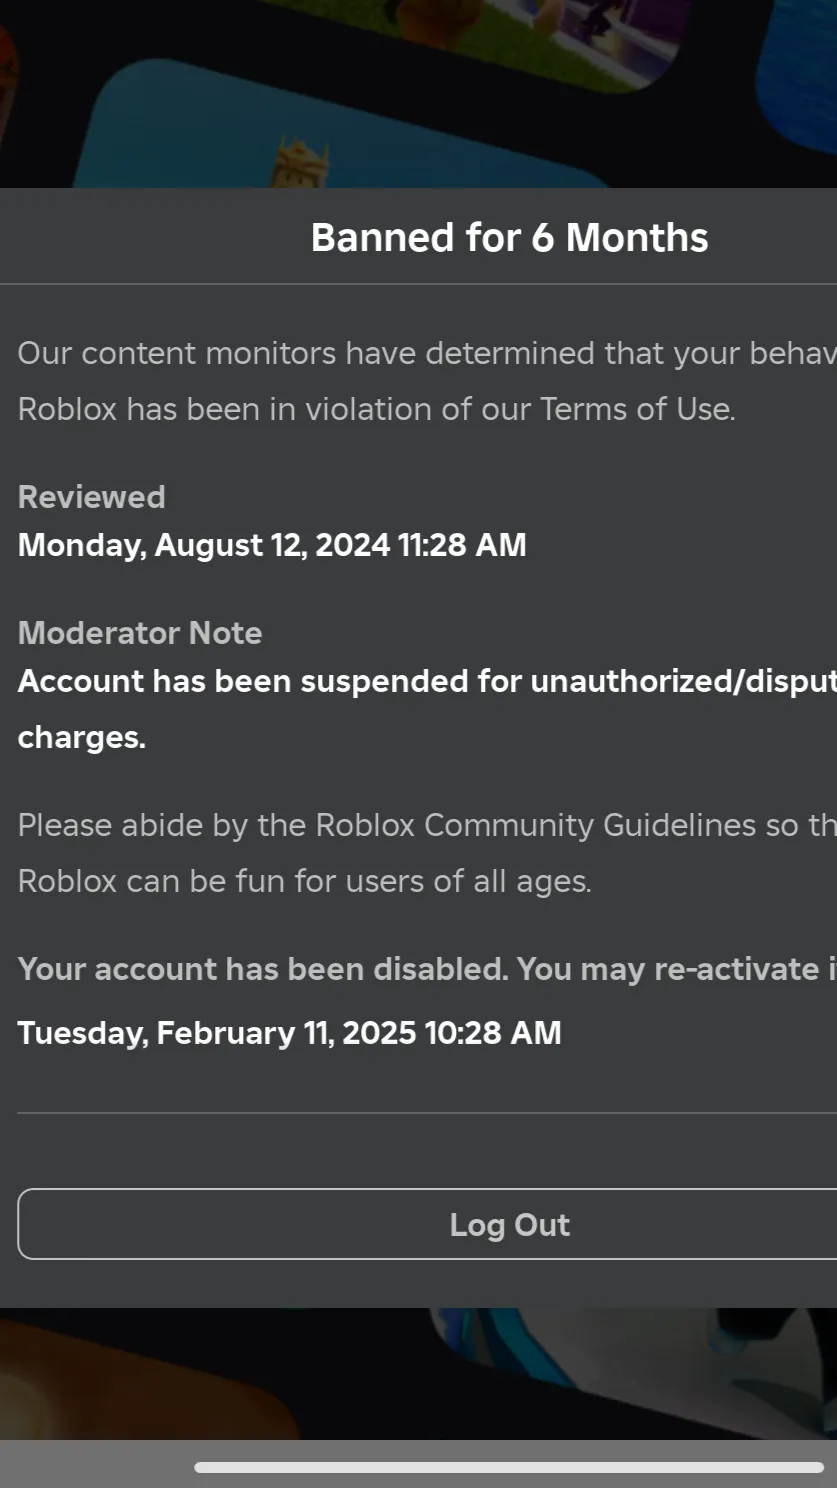The width and height of the screenshot is (837, 1488).
Task: Click the "Banned for 6 Months" heading
Action: point(509,238)
